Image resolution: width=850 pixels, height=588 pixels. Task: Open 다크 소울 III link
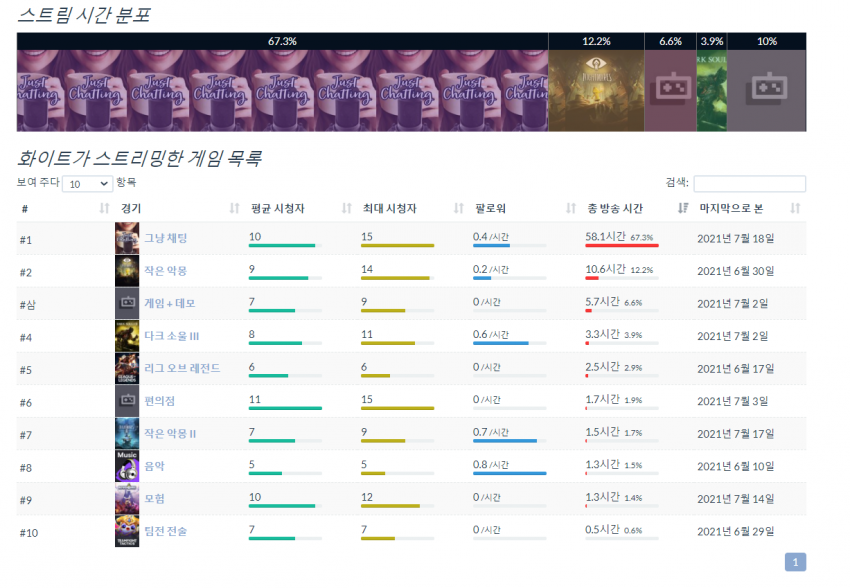tap(171, 336)
